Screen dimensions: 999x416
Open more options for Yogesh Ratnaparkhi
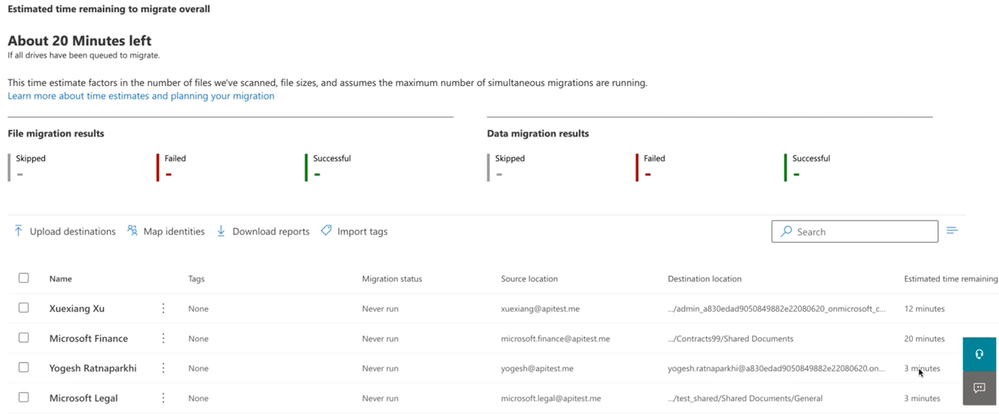coord(163,368)
